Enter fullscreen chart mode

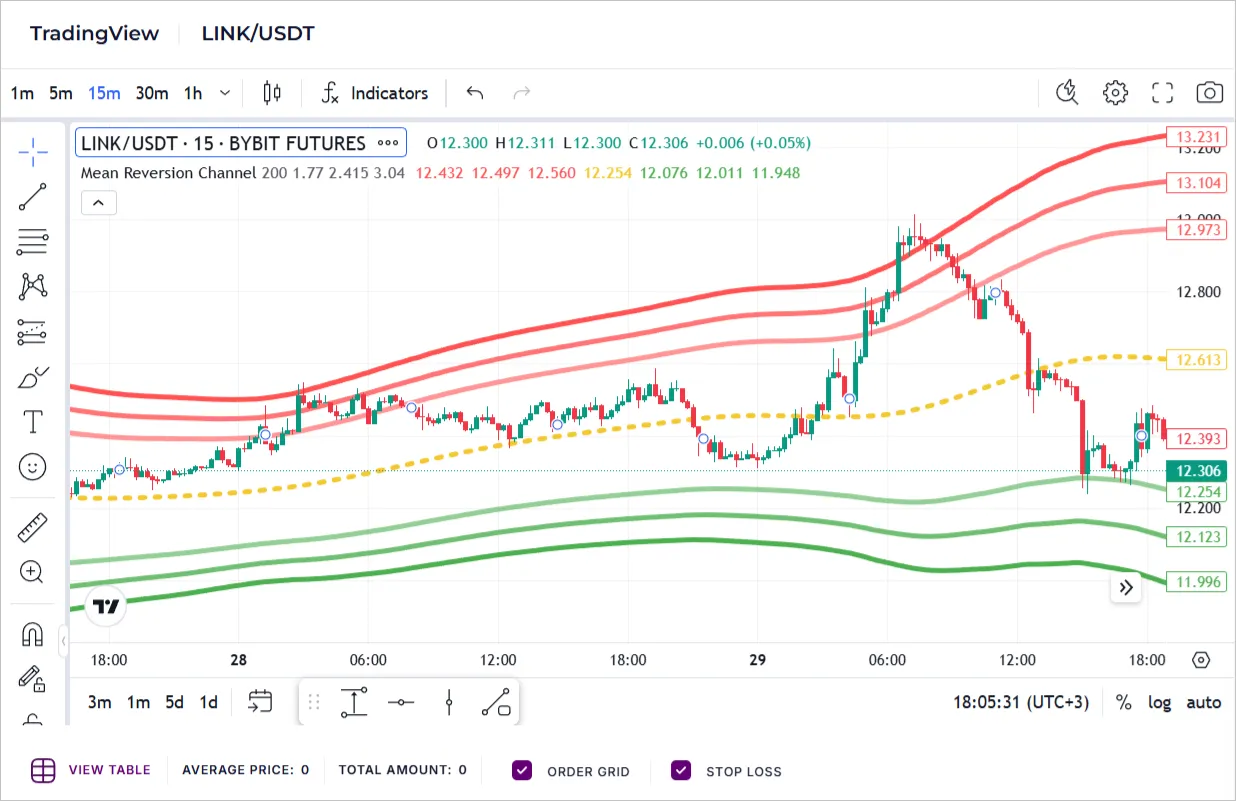[1162, 93]
